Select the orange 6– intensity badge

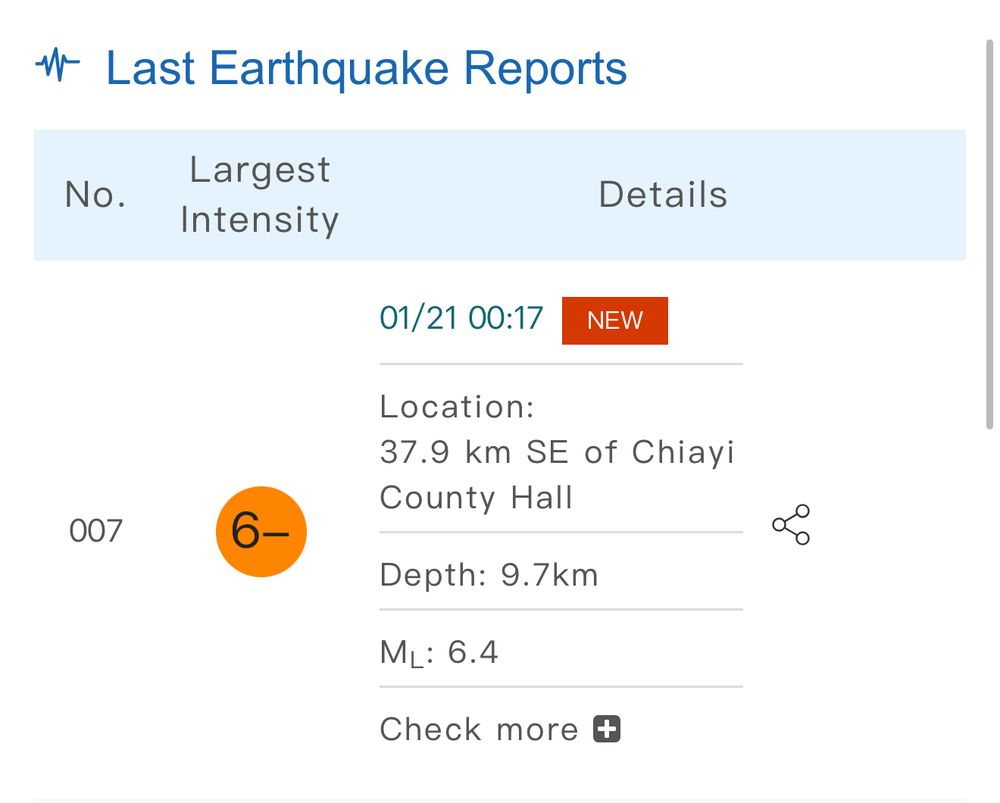click(261, 531)
